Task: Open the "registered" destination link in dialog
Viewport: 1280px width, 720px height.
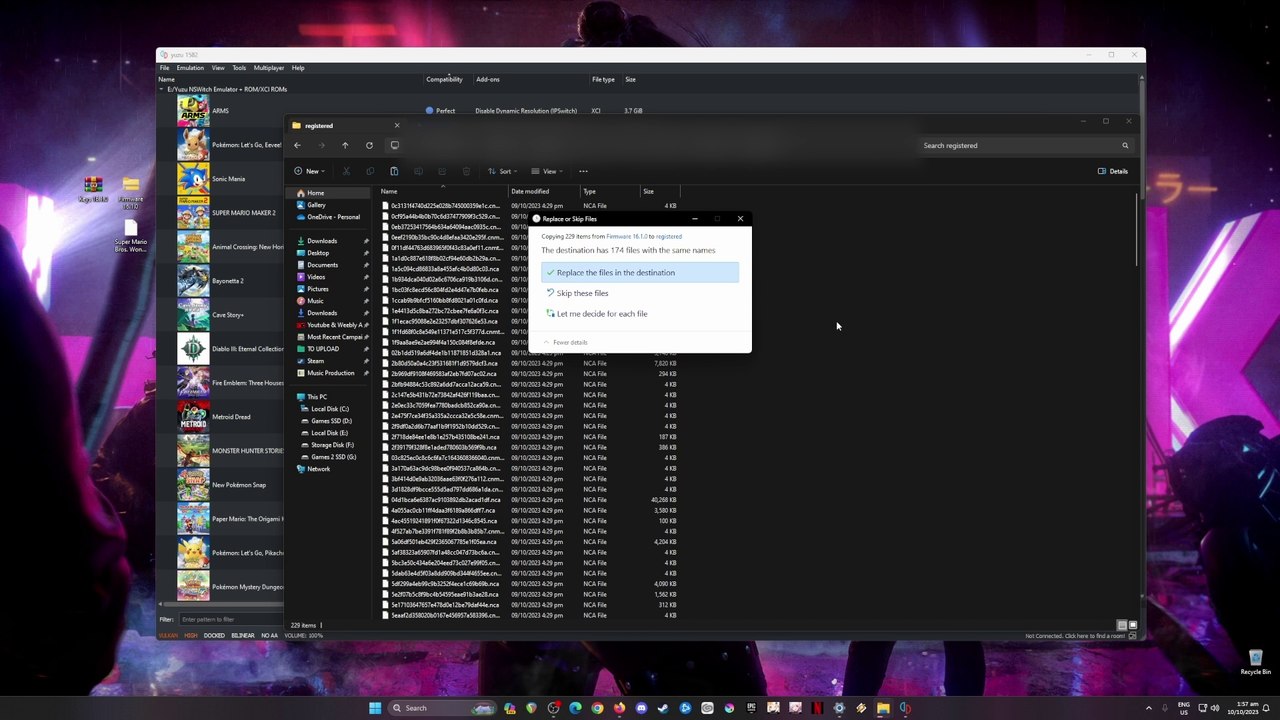Action: (x=669, y=237)
